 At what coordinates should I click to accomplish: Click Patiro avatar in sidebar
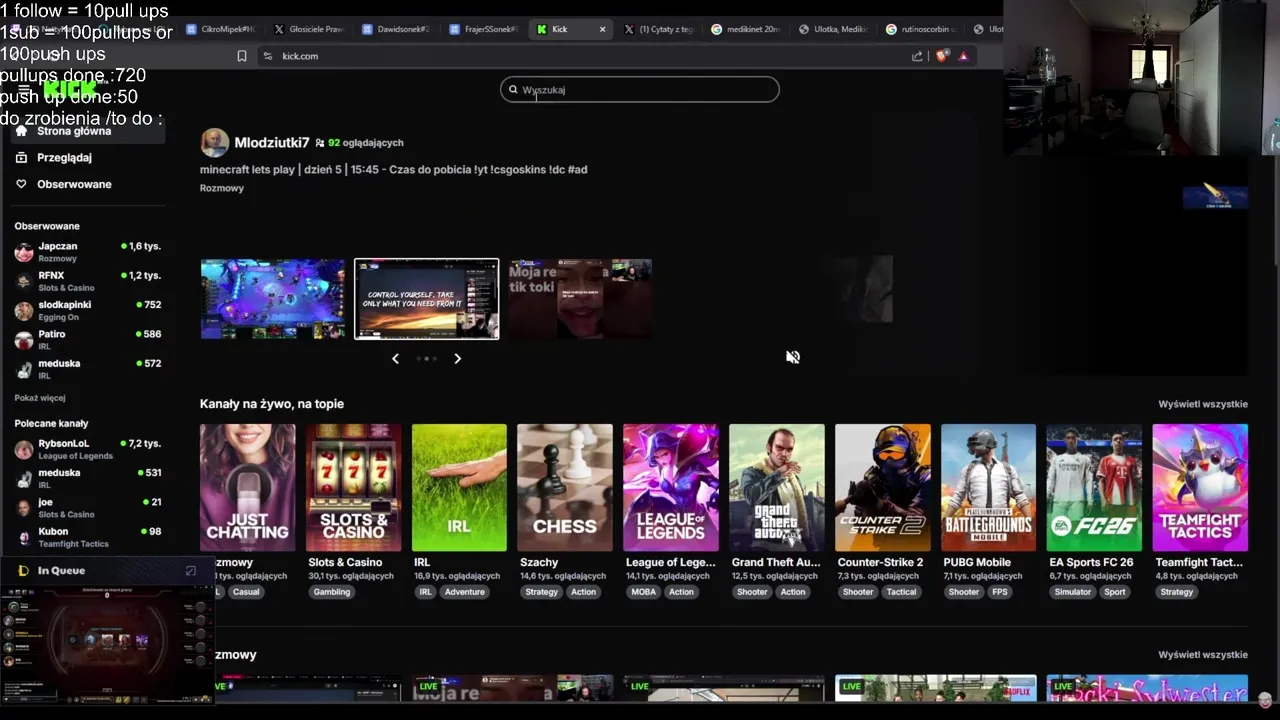point(24,340)
